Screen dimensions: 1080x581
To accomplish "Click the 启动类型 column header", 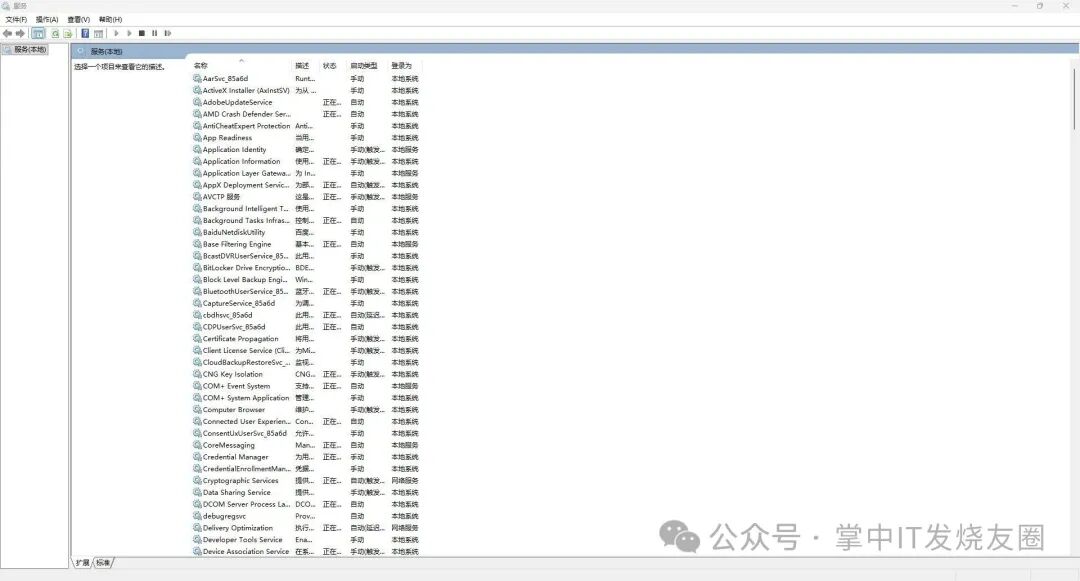I will tap(363, 66).
